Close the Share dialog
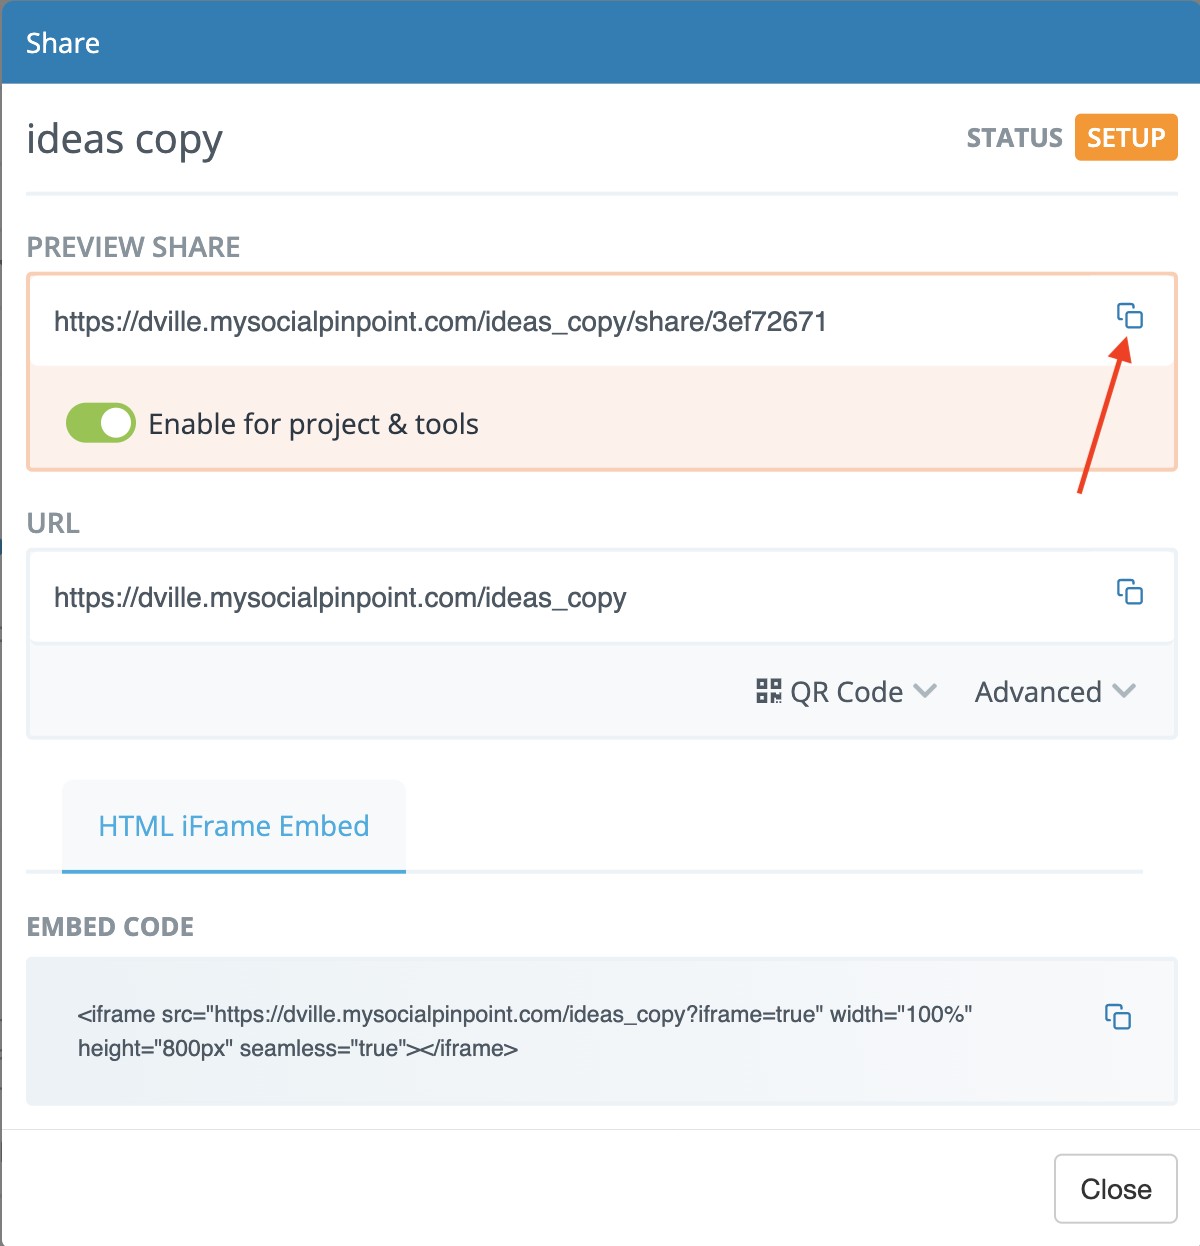This screenshot has width=1200, height=1246. [x=1116, y=1189]
